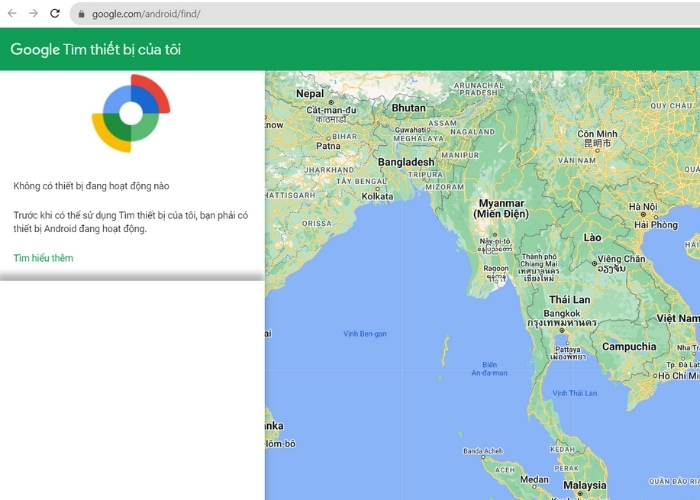Click TRIPURA state label on map
The width and height of the screenshot is (700, 500).
425,175
